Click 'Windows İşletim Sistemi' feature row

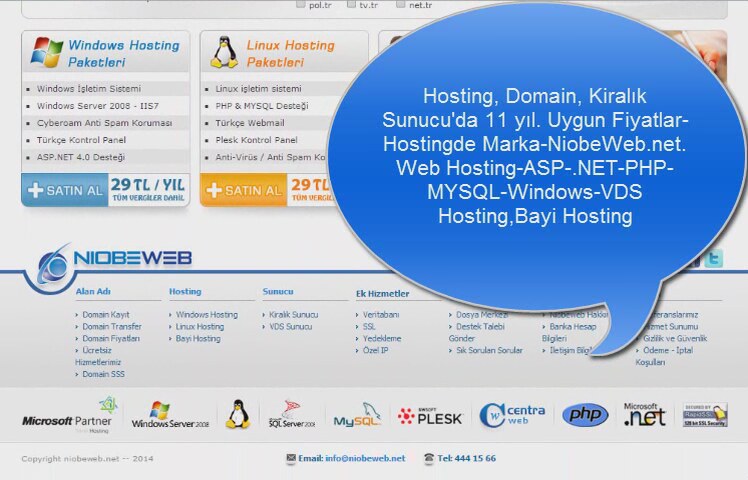point(105,89)
